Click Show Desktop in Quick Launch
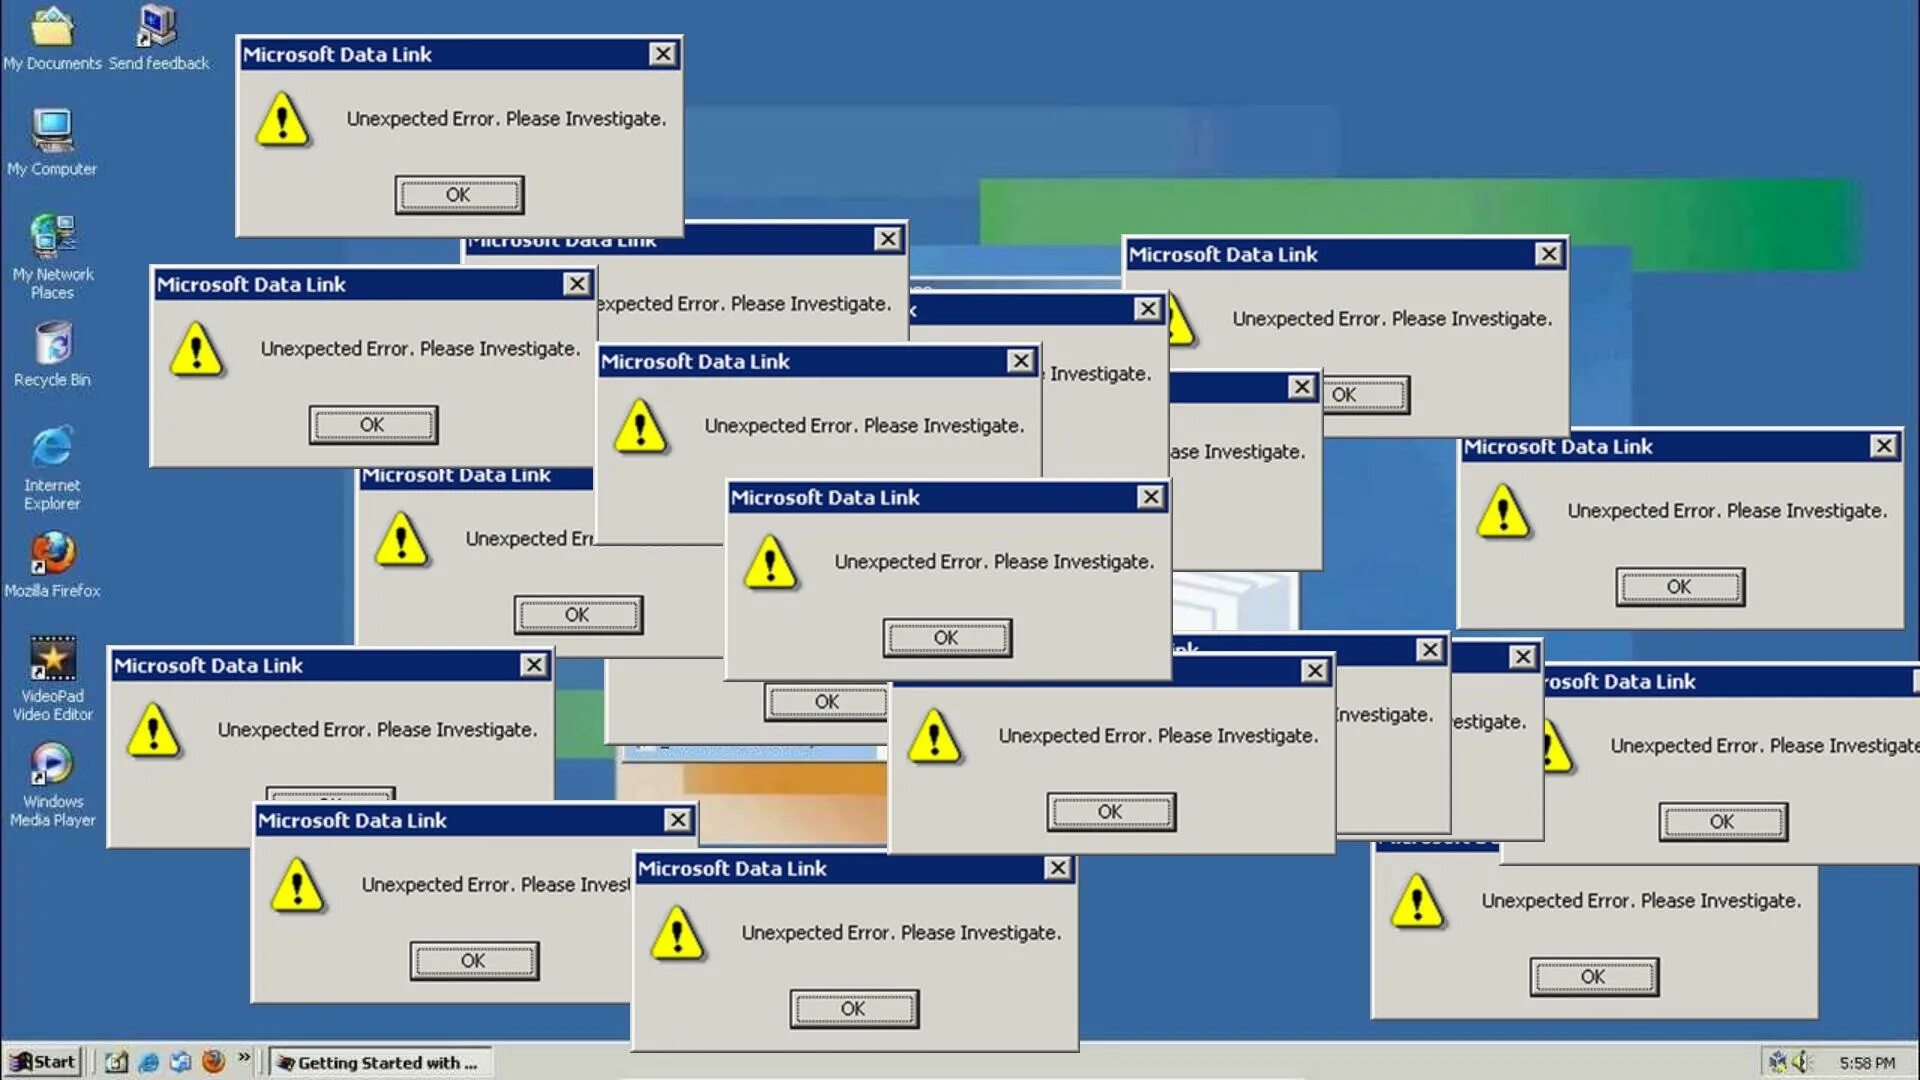1920x1080 pixels. tap(117, 1062)
